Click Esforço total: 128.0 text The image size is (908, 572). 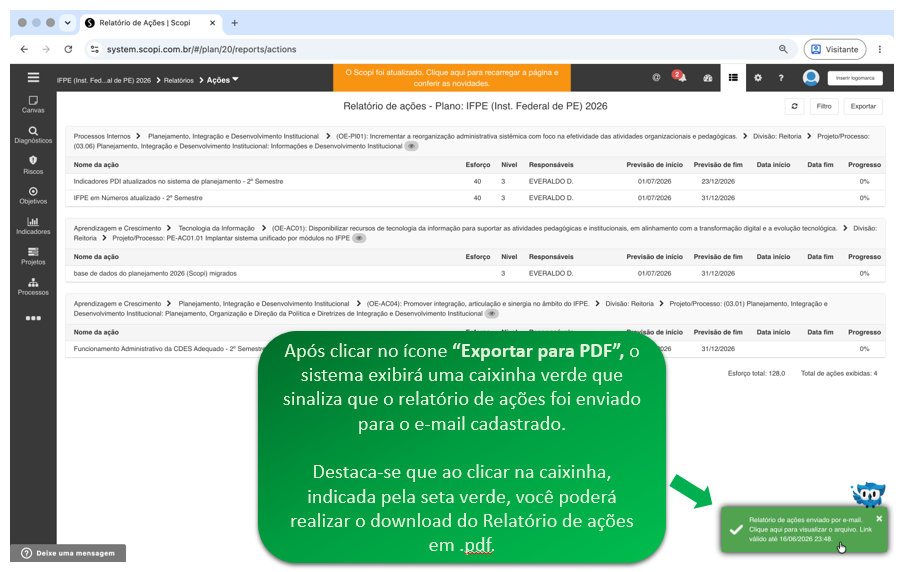point(756,373)
